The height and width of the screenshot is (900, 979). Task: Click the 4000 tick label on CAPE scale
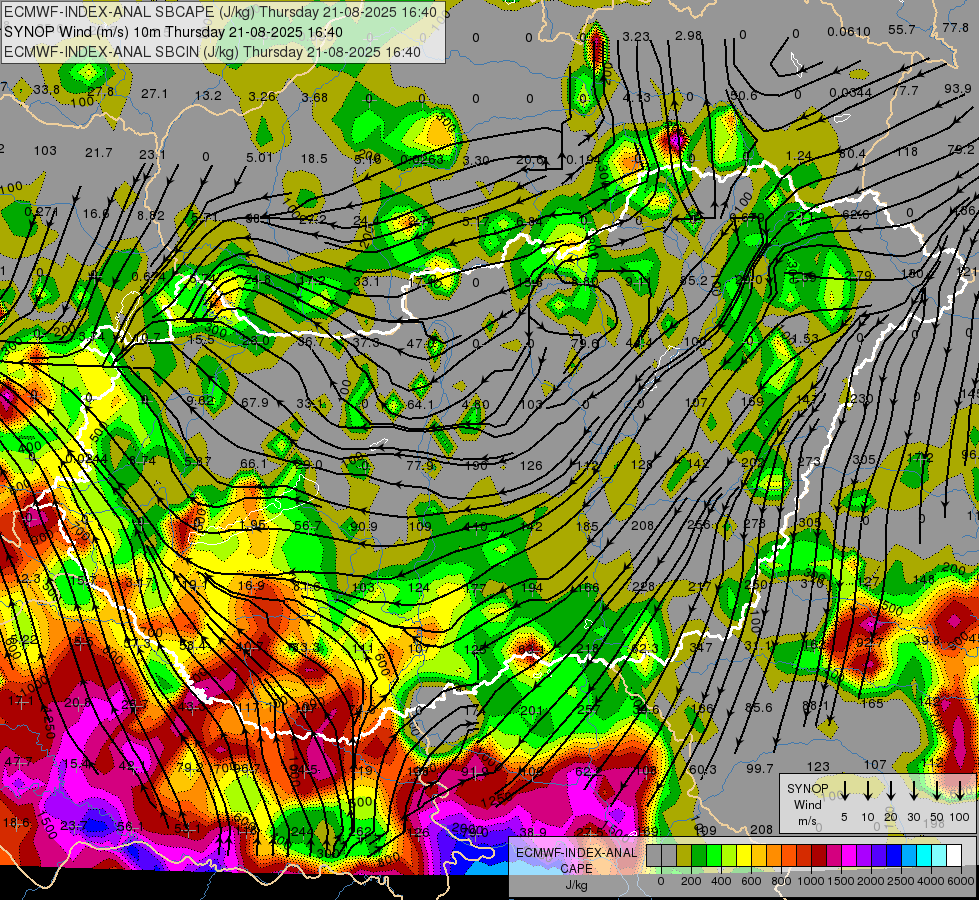pos(930,881)
